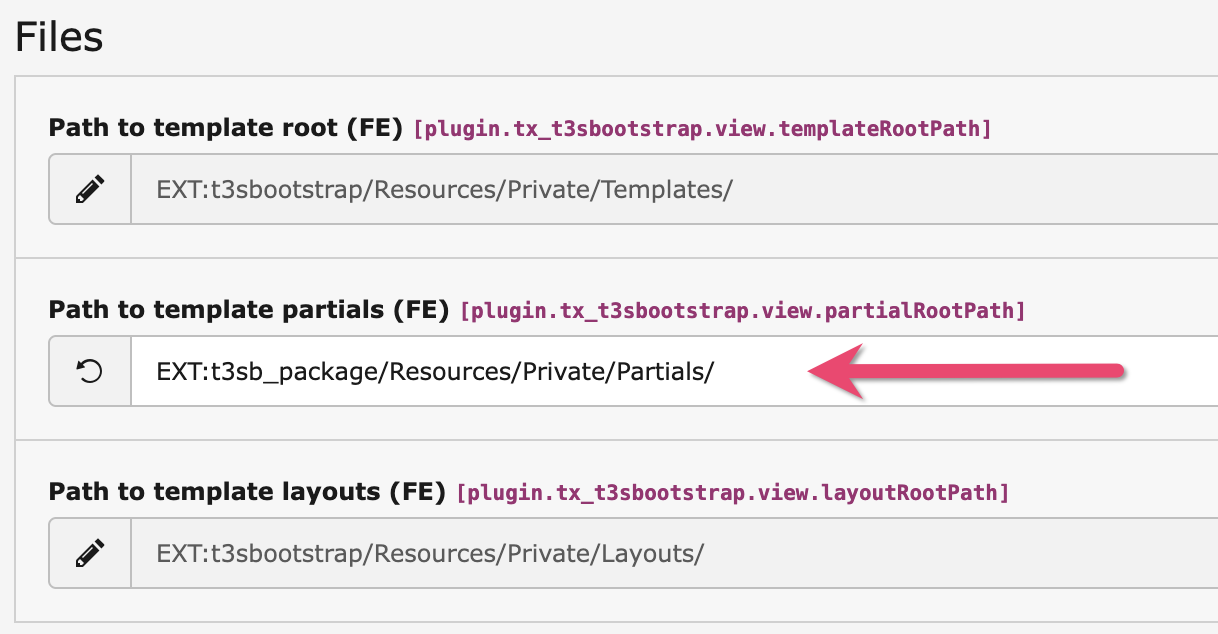
Task: Click the pencil edit icon for template layouts
Action: click(90, 552)
